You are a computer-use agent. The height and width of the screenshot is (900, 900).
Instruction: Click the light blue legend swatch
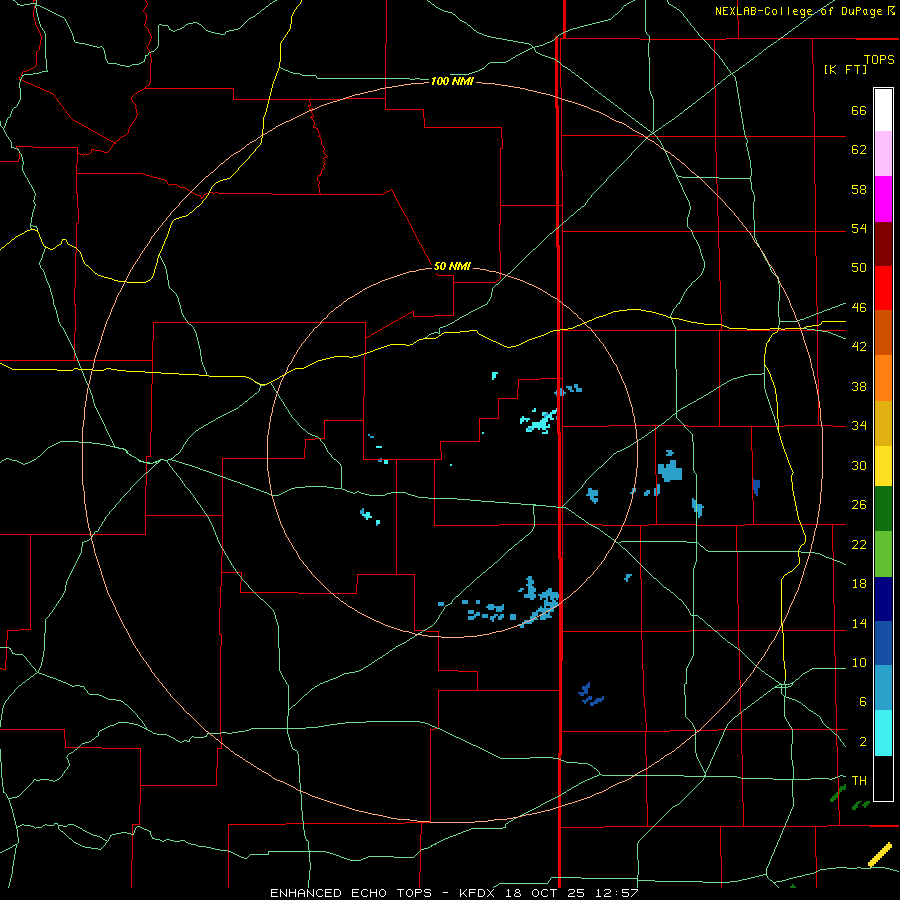(x=883, y=688)
